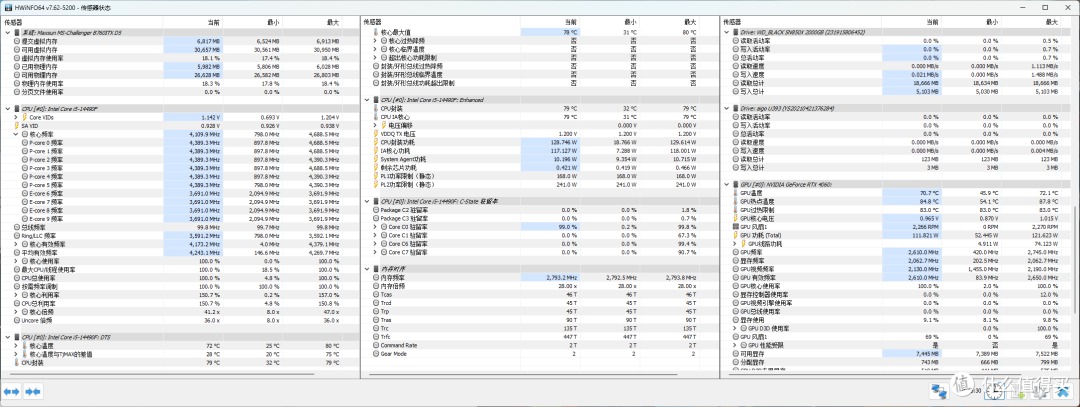This screenshot has width=1080, height=407.
Task: Select the Trfc timing row
Action: 539,336
